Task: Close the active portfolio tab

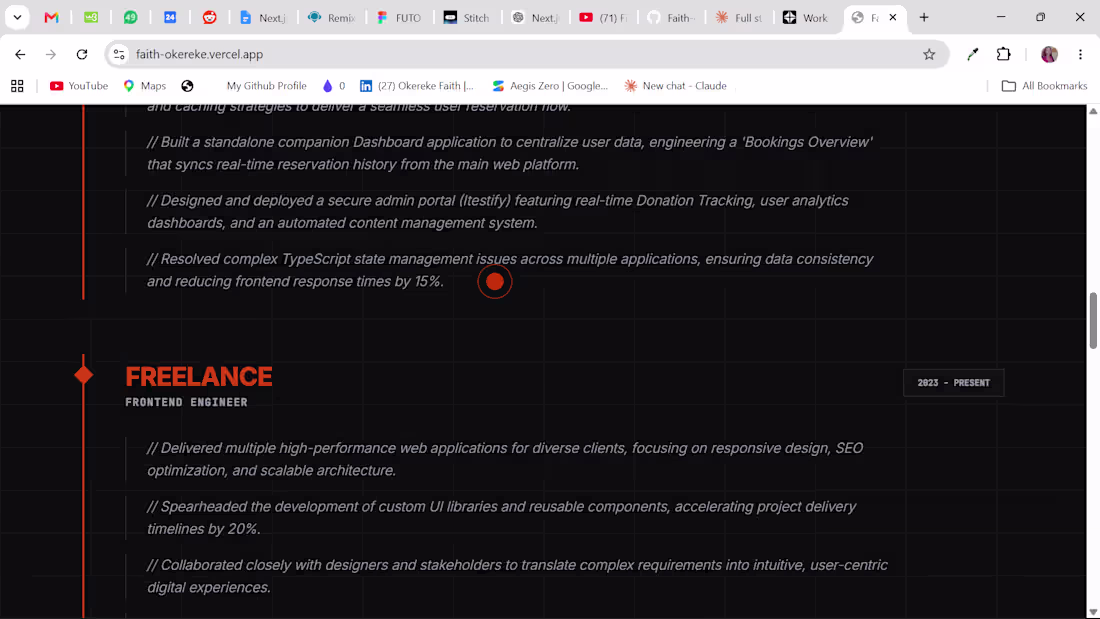Action: [x=893, y=18]
